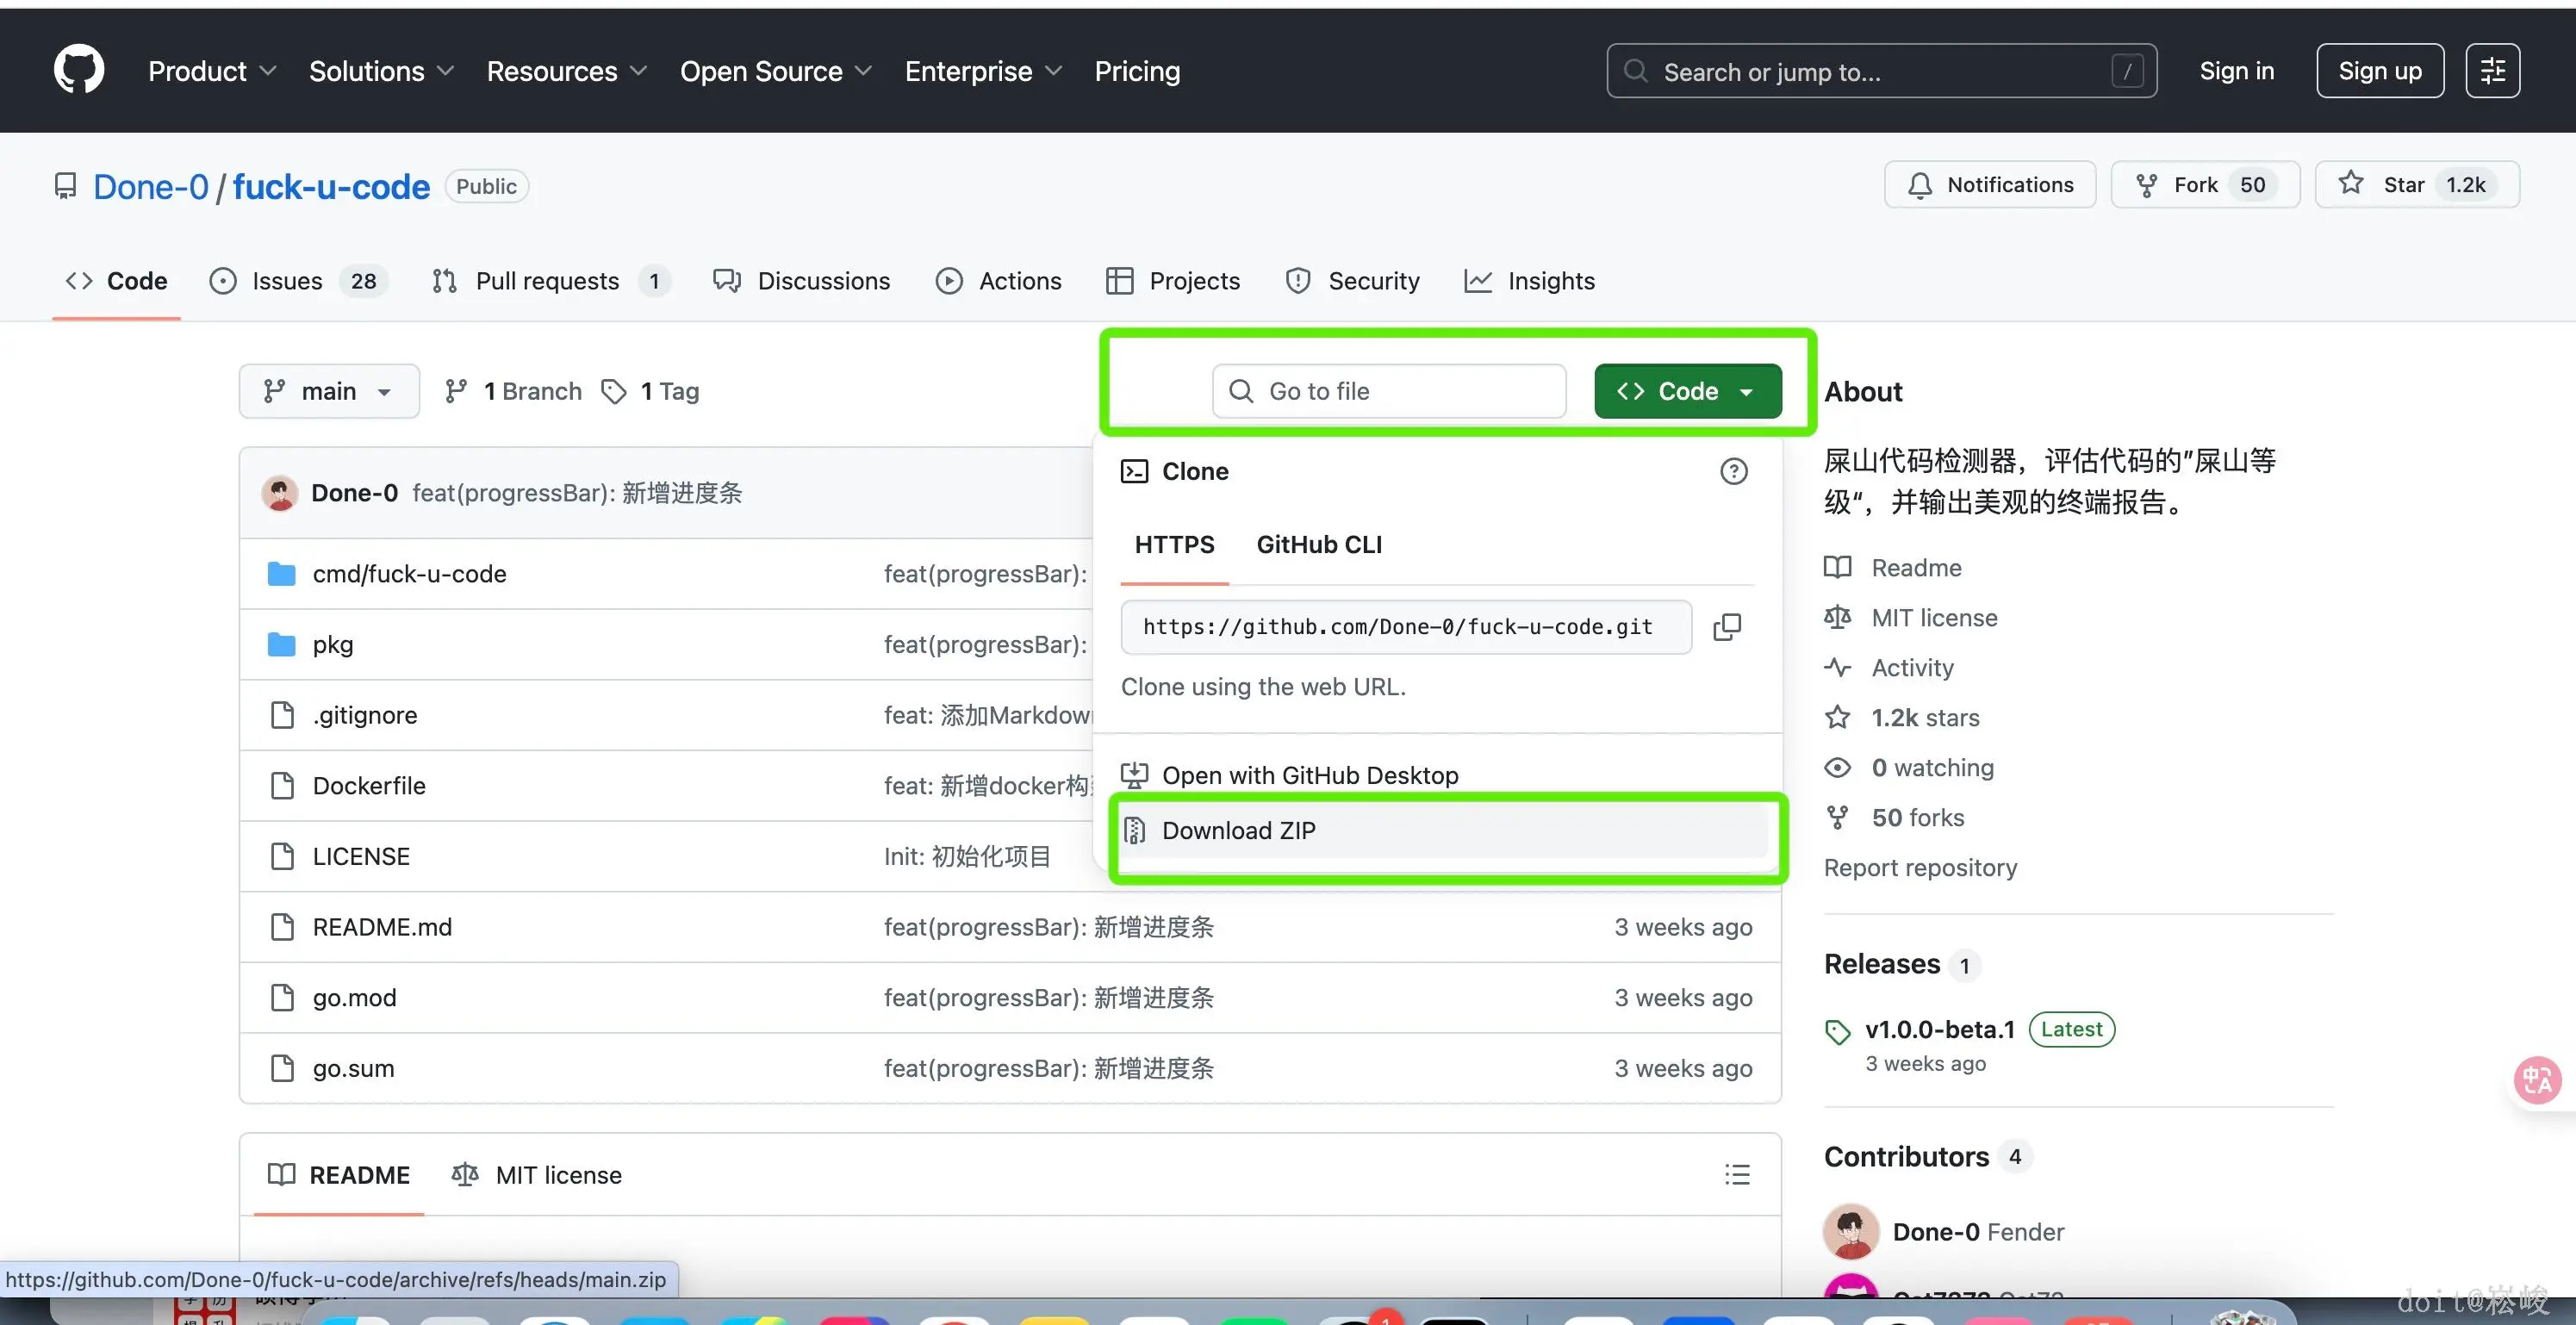Click the Clone help question icon

pos(1733,471)
